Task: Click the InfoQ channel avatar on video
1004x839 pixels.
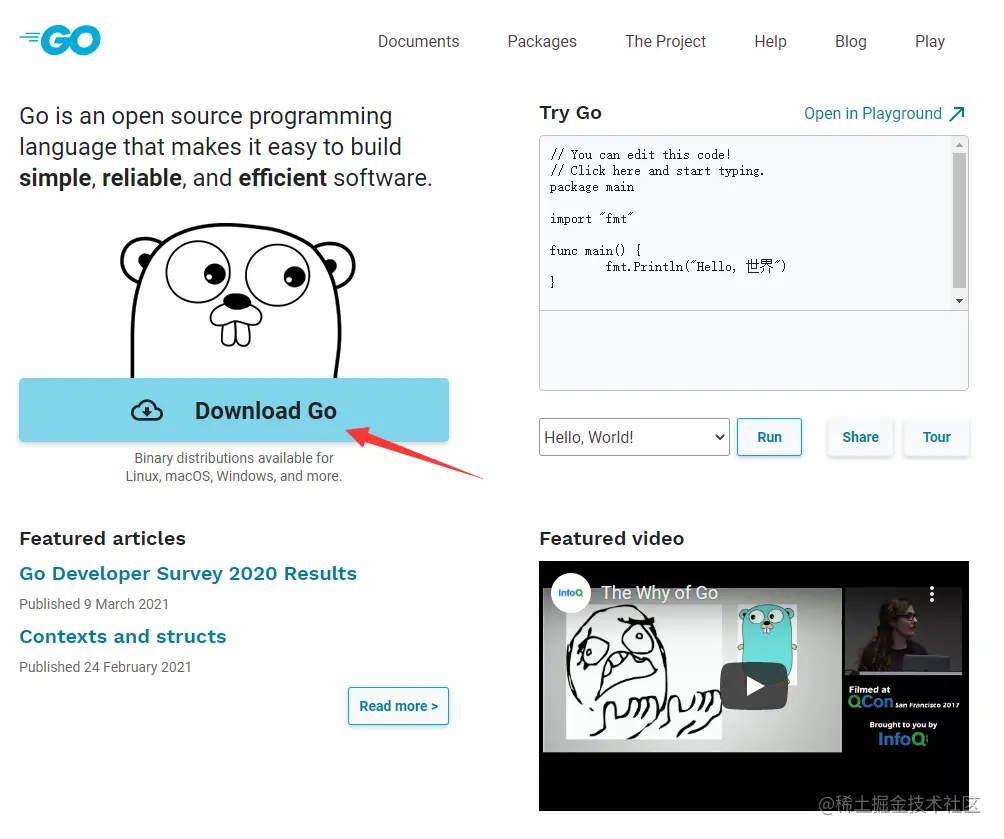Action: pyautogui.click(x=571, y=593)
